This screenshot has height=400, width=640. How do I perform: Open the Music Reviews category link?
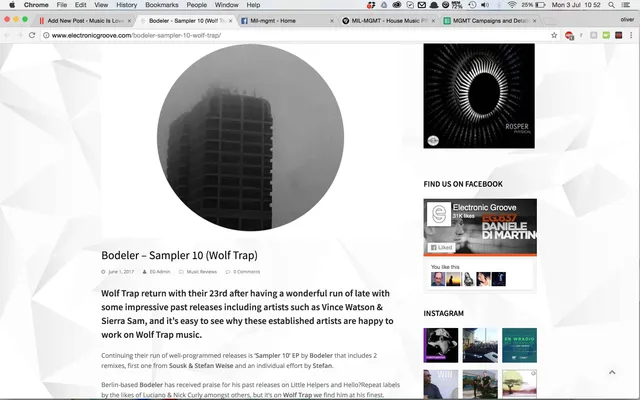coord(202,272)
